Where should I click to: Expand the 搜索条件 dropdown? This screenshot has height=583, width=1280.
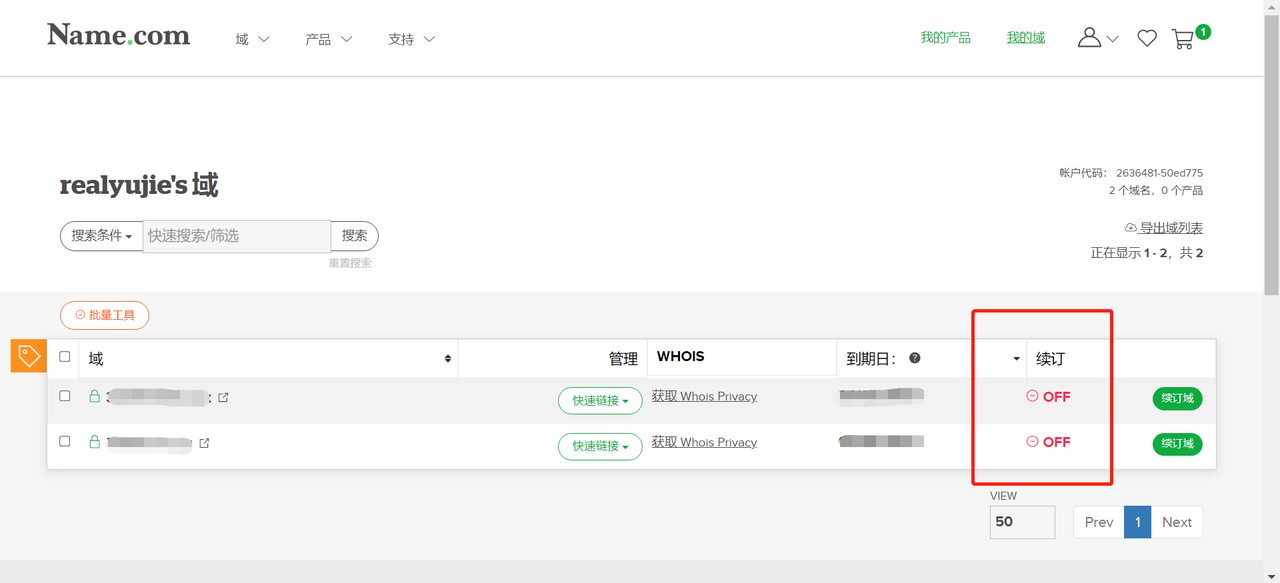click(x=101, y=236)
